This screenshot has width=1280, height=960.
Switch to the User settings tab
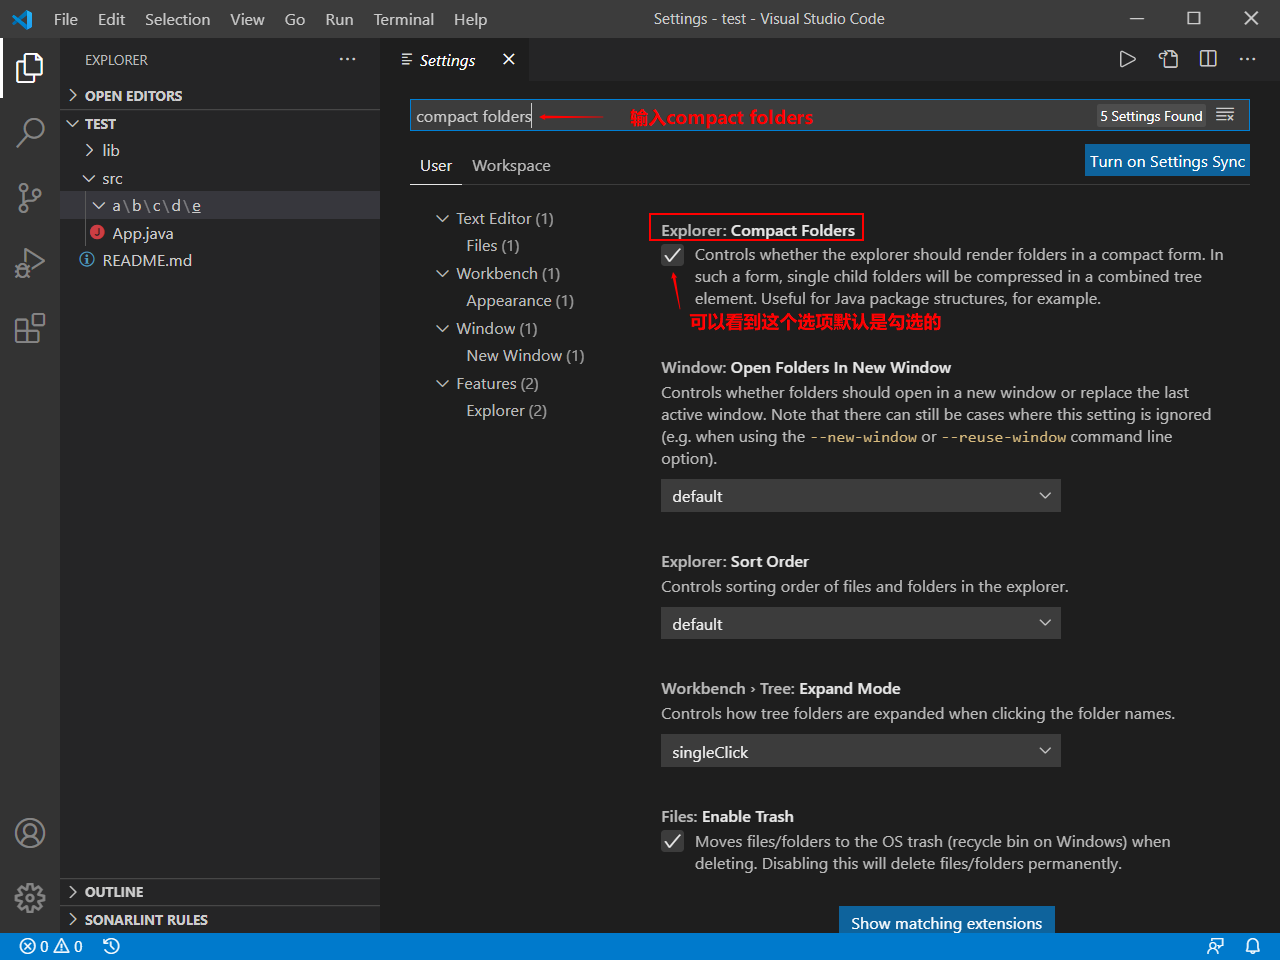tap(436, 166)
